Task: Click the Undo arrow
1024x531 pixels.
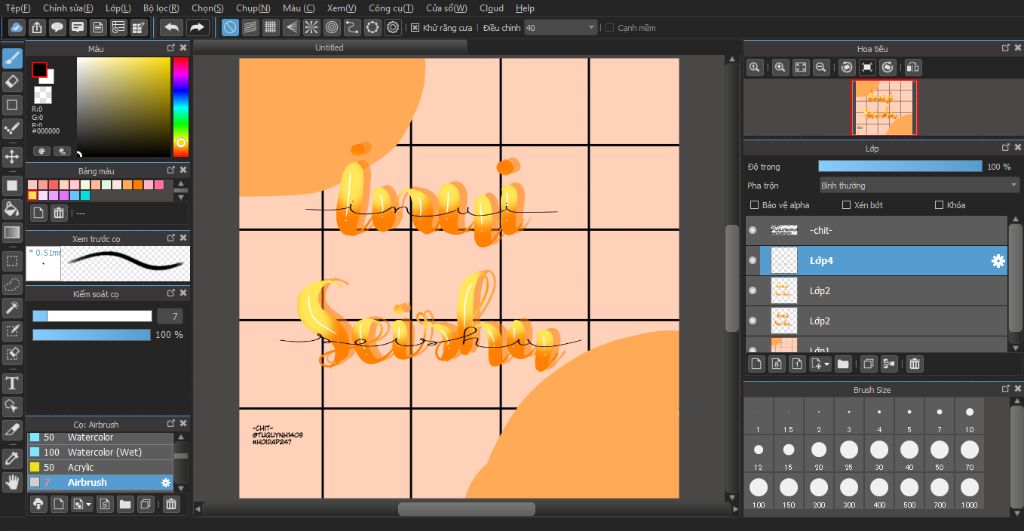Action: click(172, 27)
